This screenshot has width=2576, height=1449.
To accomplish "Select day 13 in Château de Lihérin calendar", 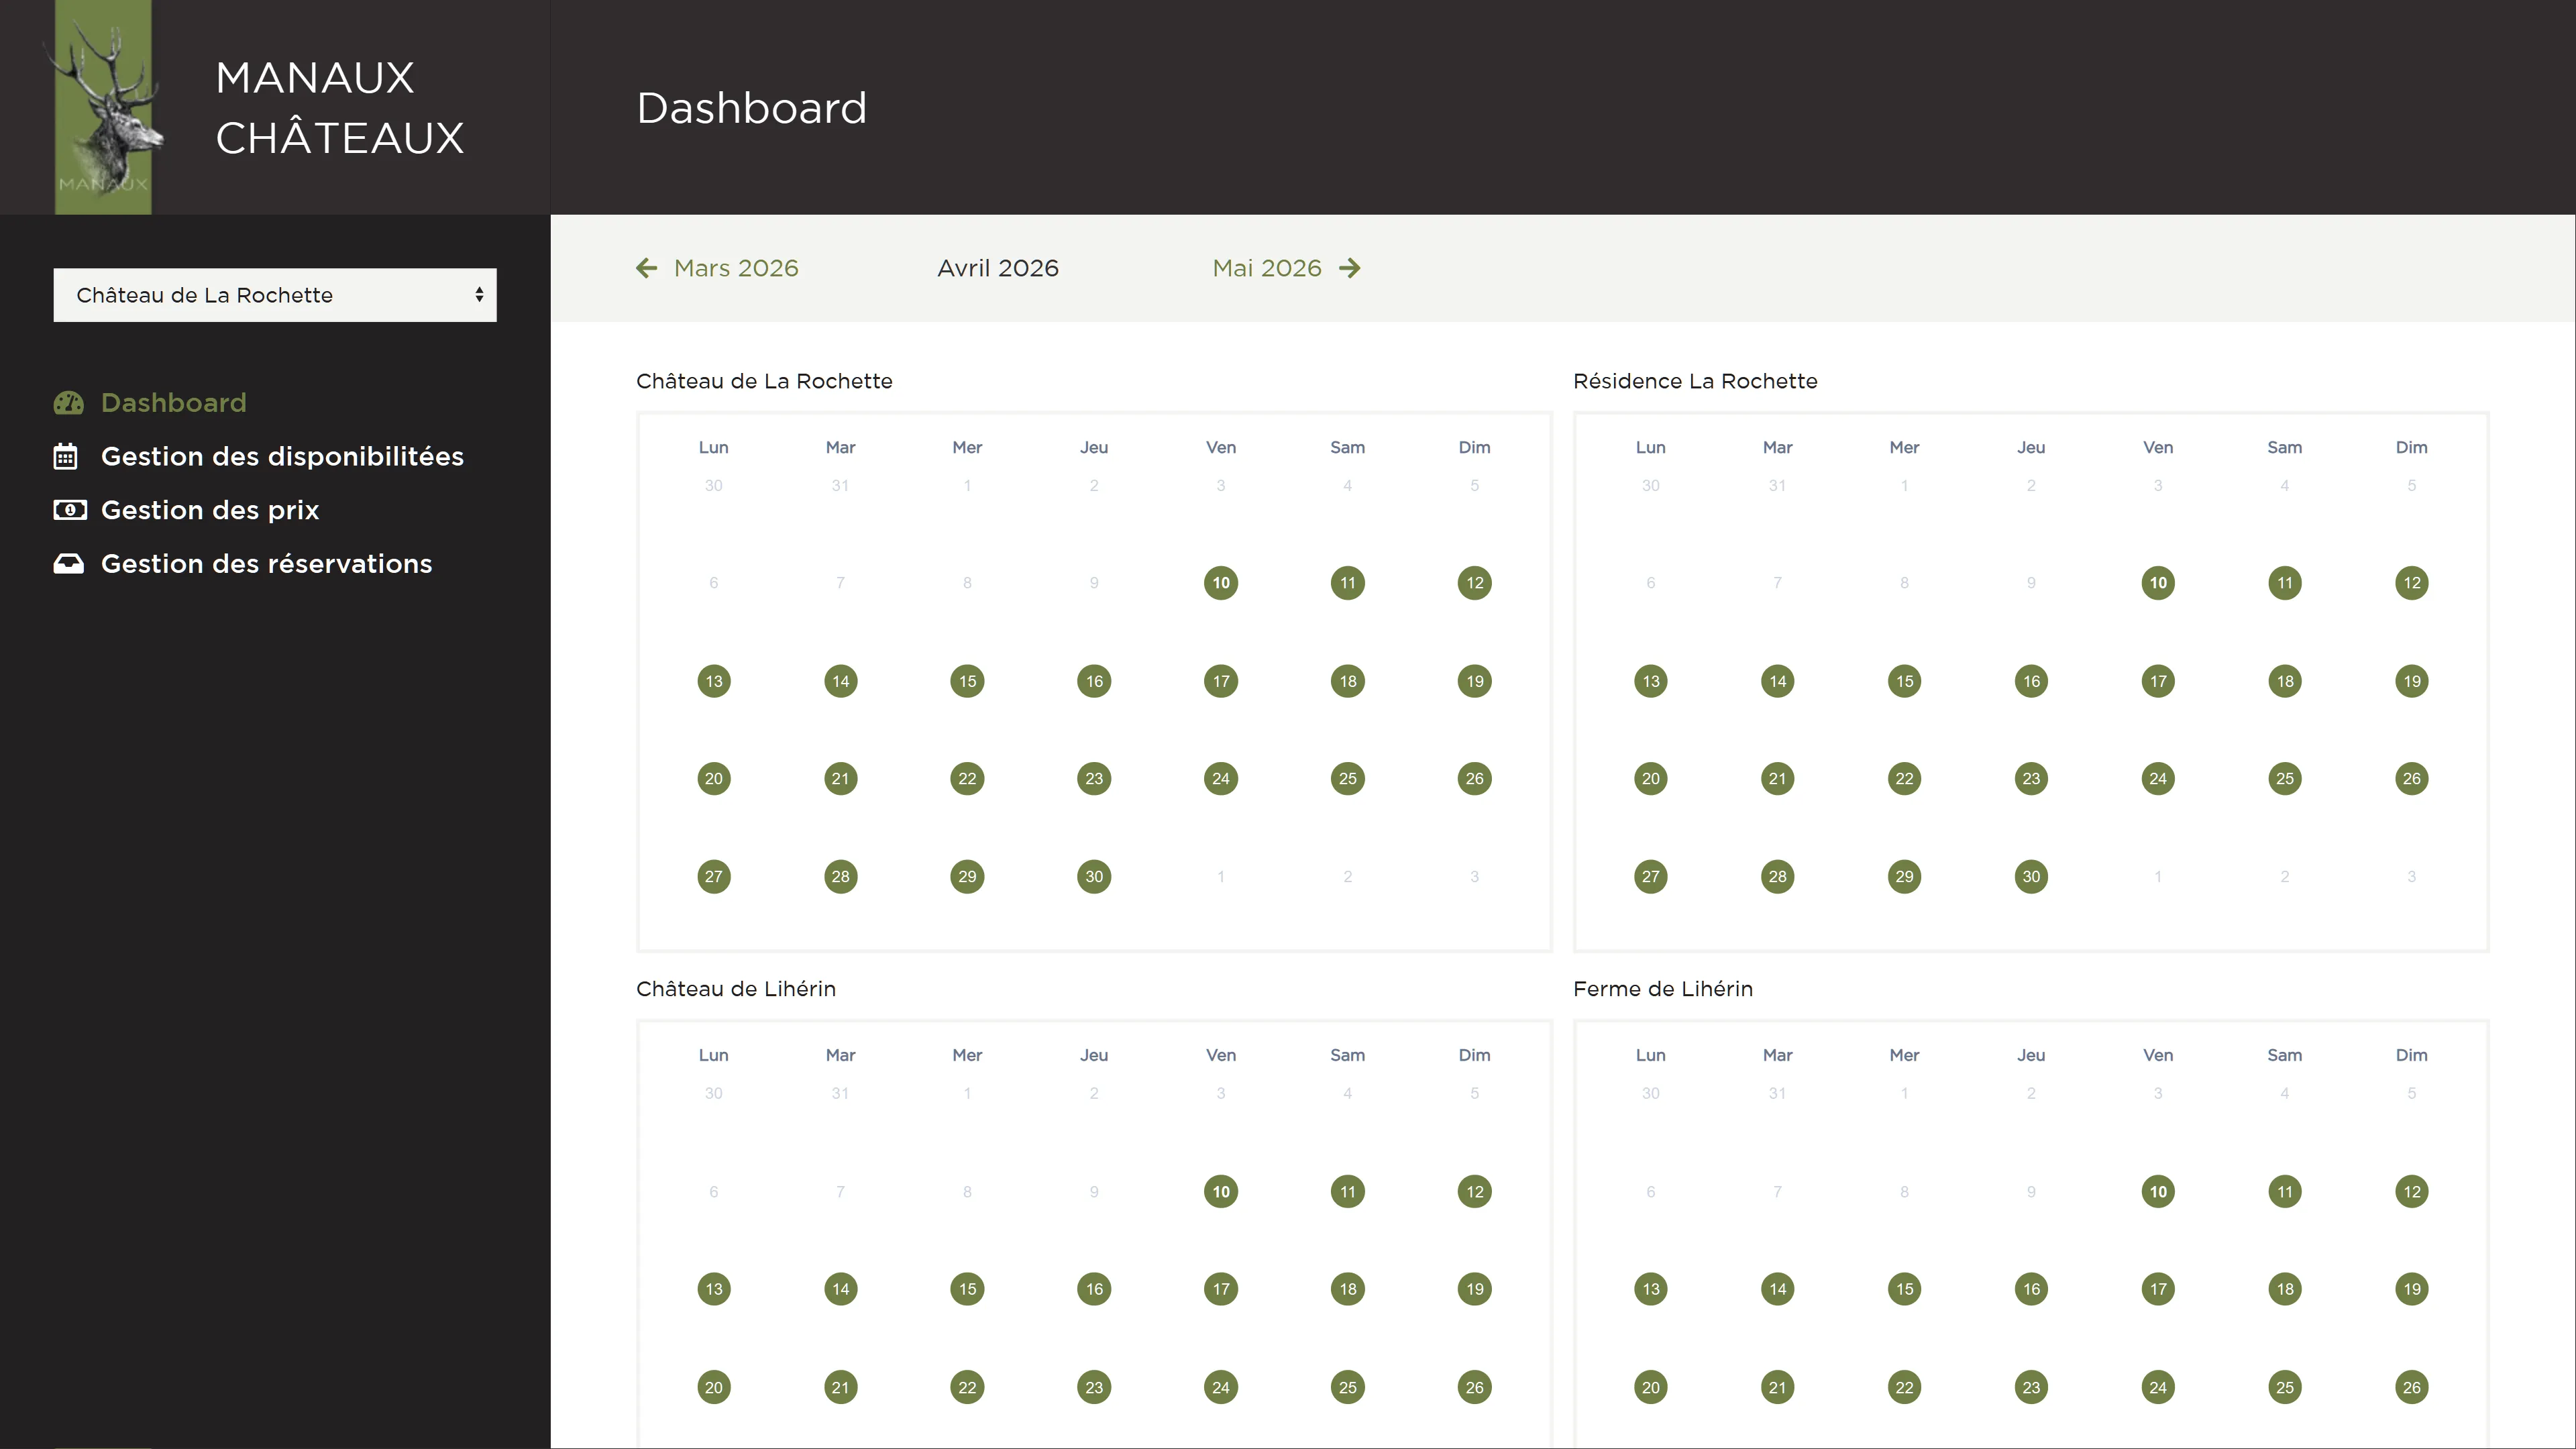I will pyautogui.click(x=714, y=1289).
